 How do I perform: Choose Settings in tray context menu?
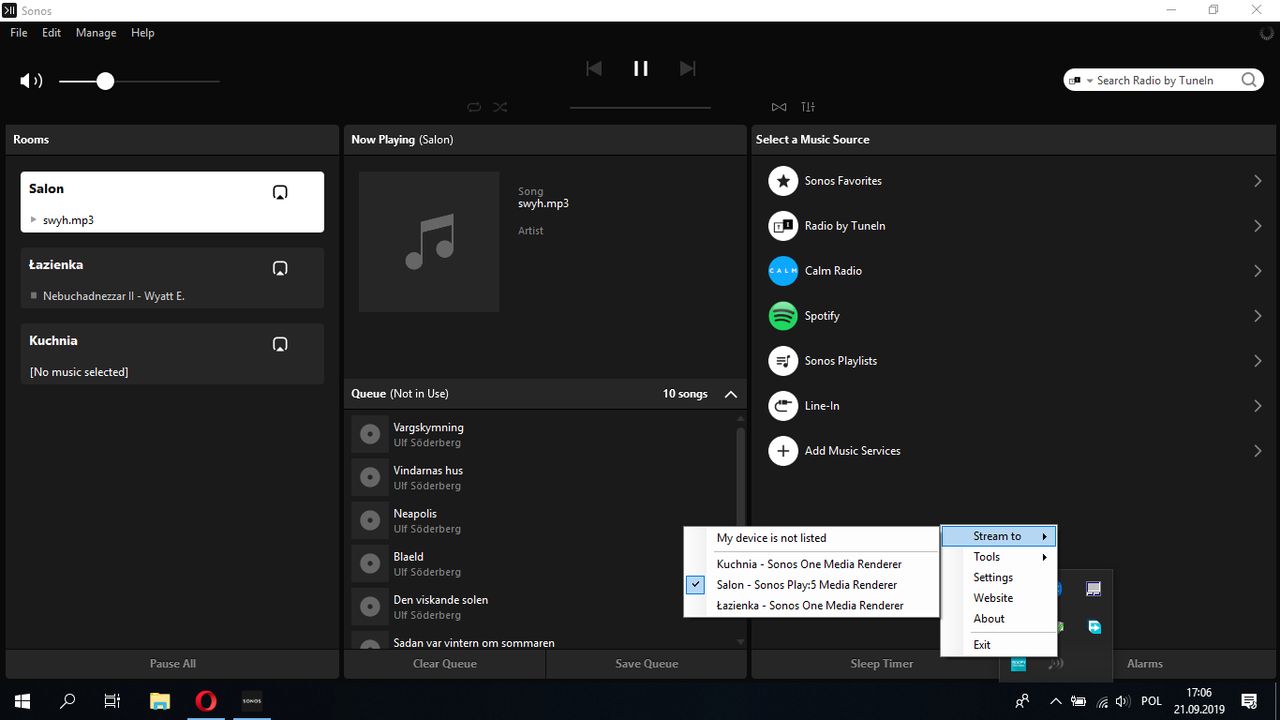click(x=999, y=577)
